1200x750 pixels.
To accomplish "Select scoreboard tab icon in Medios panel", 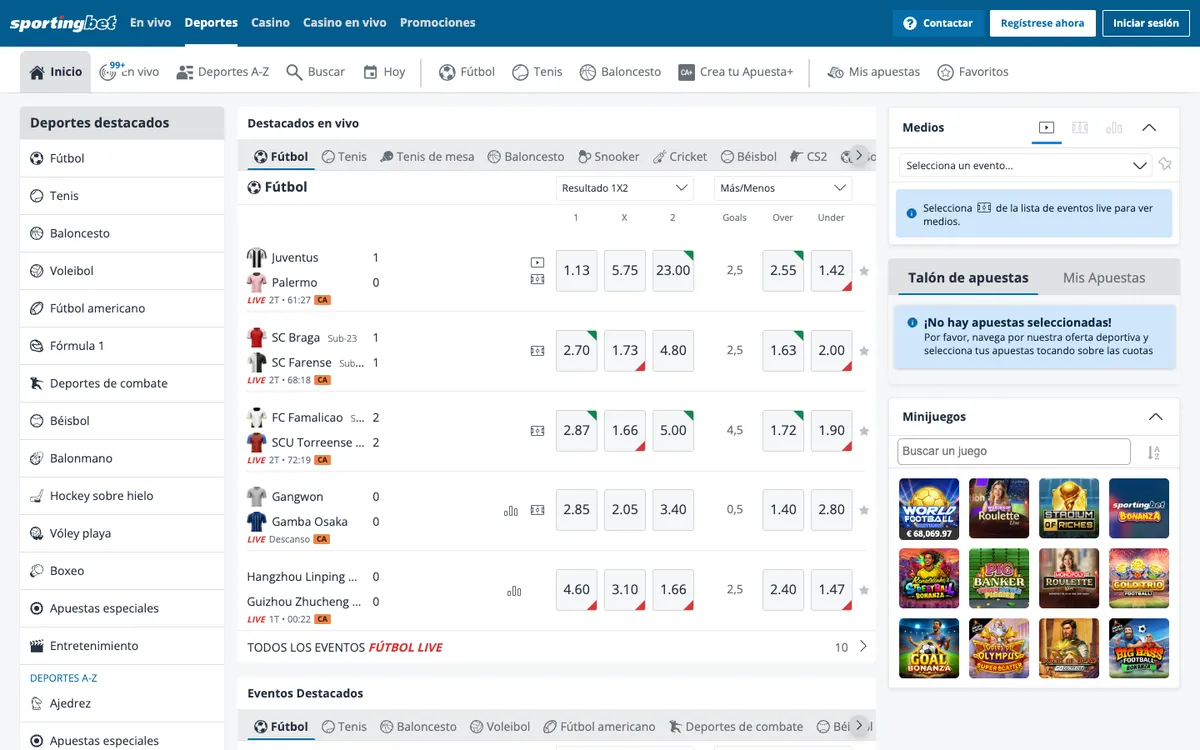I will click(1080, 128).
